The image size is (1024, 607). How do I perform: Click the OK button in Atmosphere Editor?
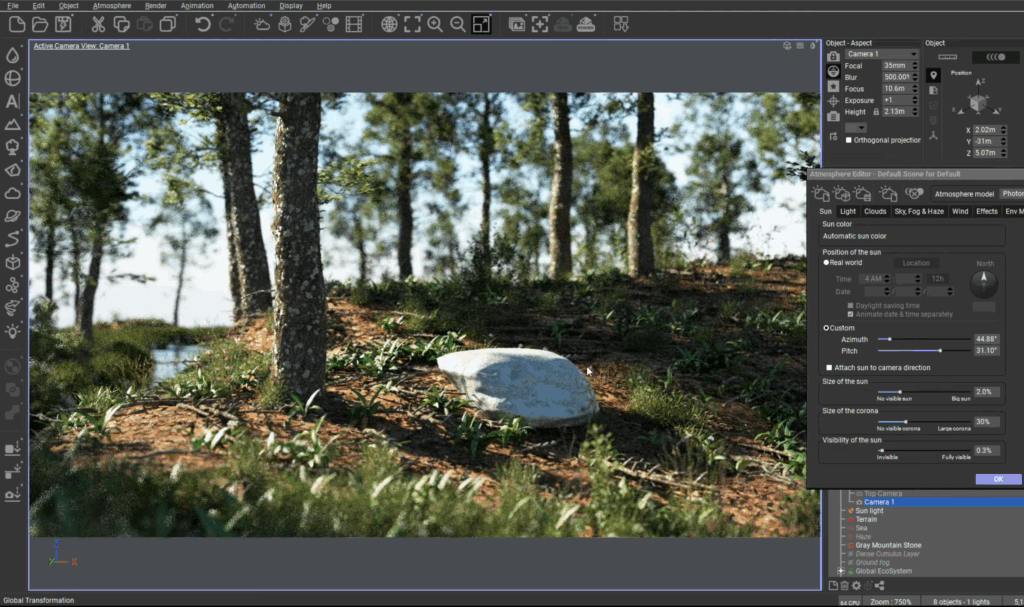point(997,479)
